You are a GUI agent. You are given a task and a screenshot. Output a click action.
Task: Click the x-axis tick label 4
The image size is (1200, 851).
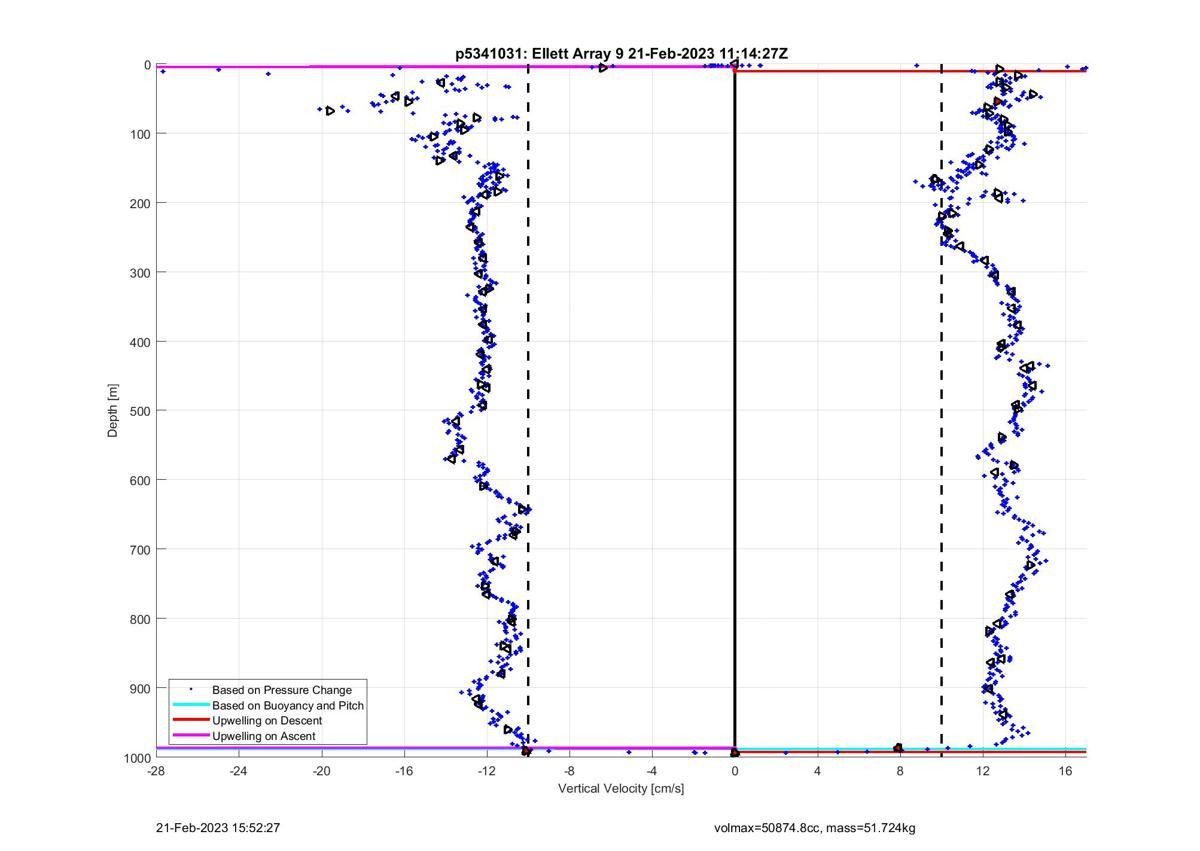(x=817, y=771)
